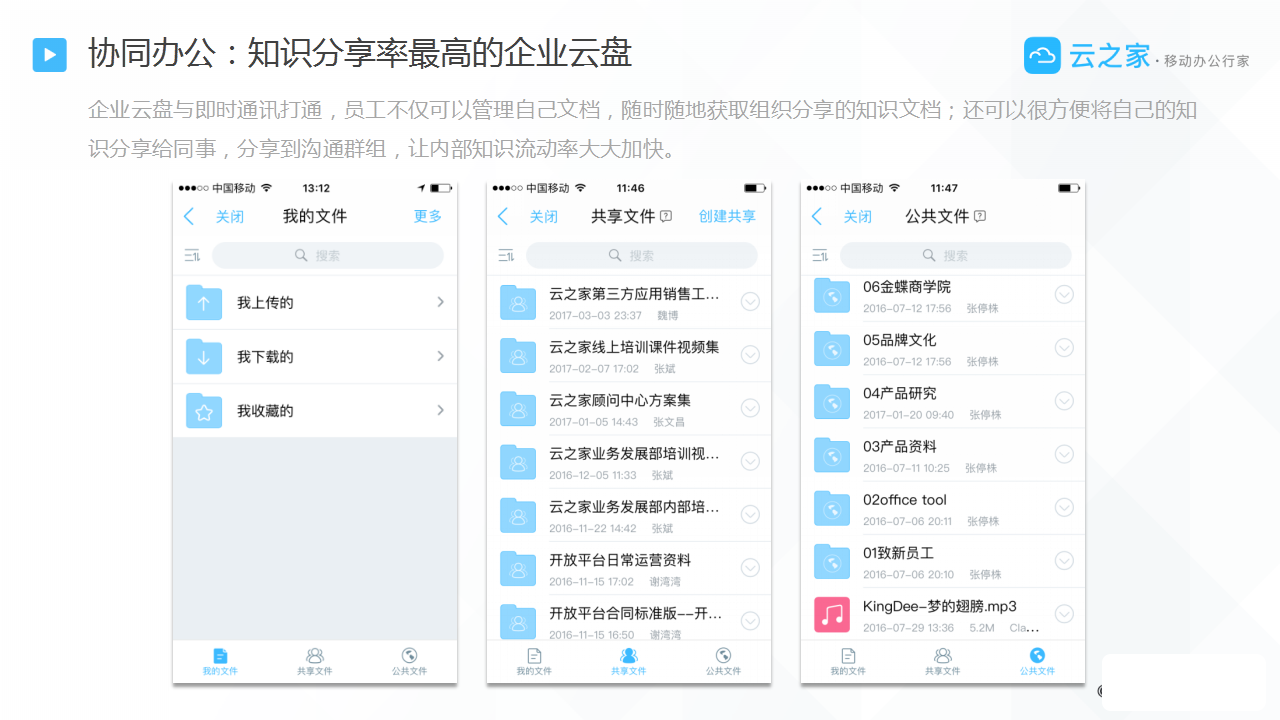This screenshot has height=720, width=1280.
Task: Switch to 公共文件 tab in second phone
Action: (x=723, y=662)
